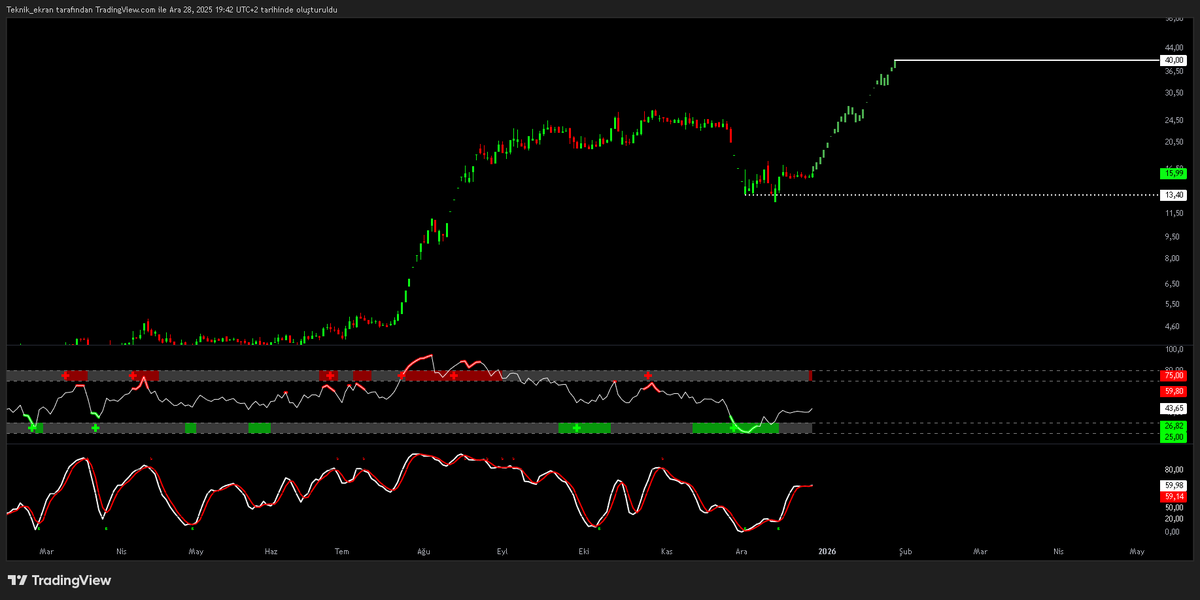Click the 36,50 price axis value
The height and width of the screenshot is (600, 1200).
tap(1173, 71)
